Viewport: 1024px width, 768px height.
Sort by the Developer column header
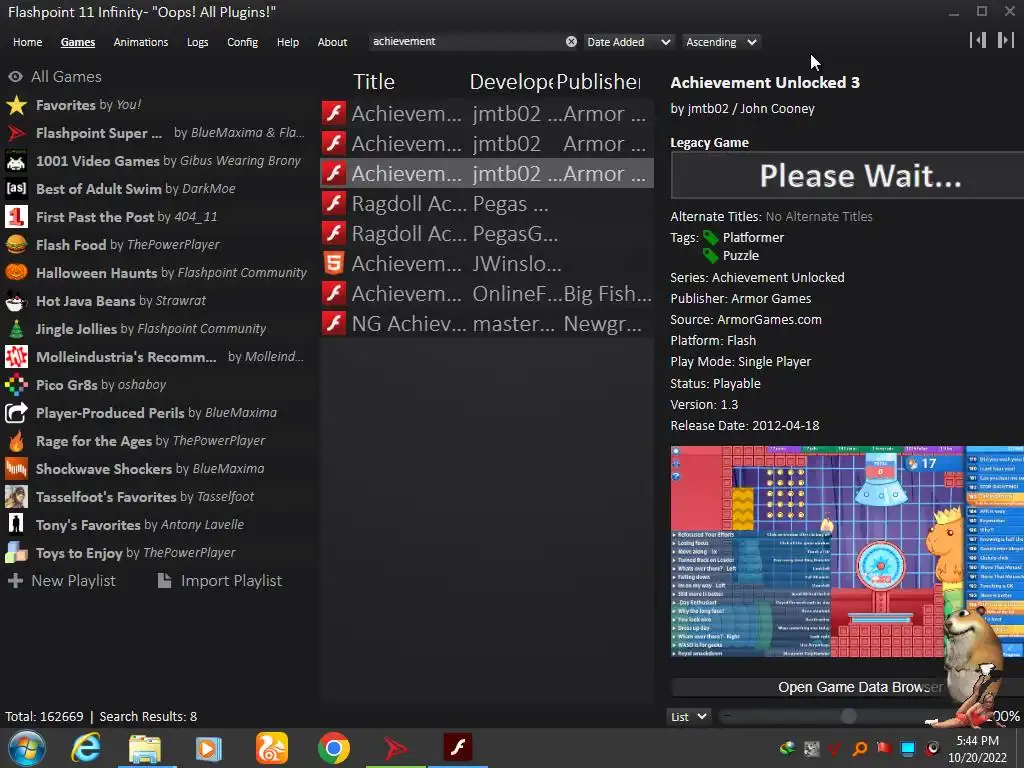[511, 82]
